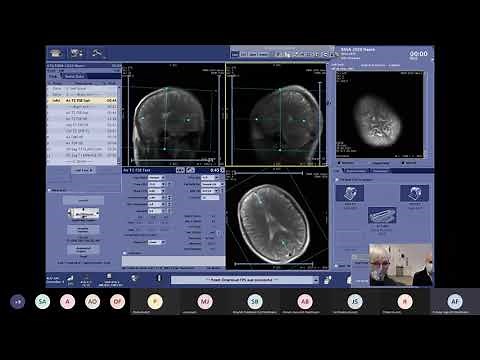Click the dropdown button below the protocol list
The height and width of the screenshot is (360, 480).
coord(83,170)
